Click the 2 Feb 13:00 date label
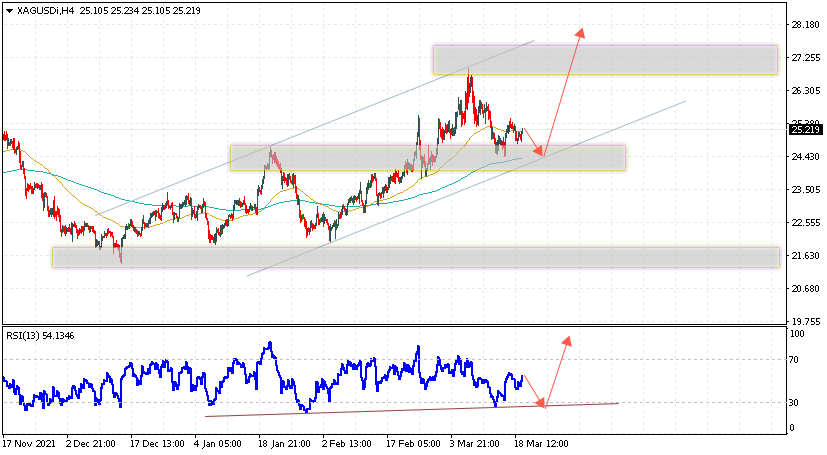This screenshot has height=455, width=827. pyautogui.click(x=347, y=444)
